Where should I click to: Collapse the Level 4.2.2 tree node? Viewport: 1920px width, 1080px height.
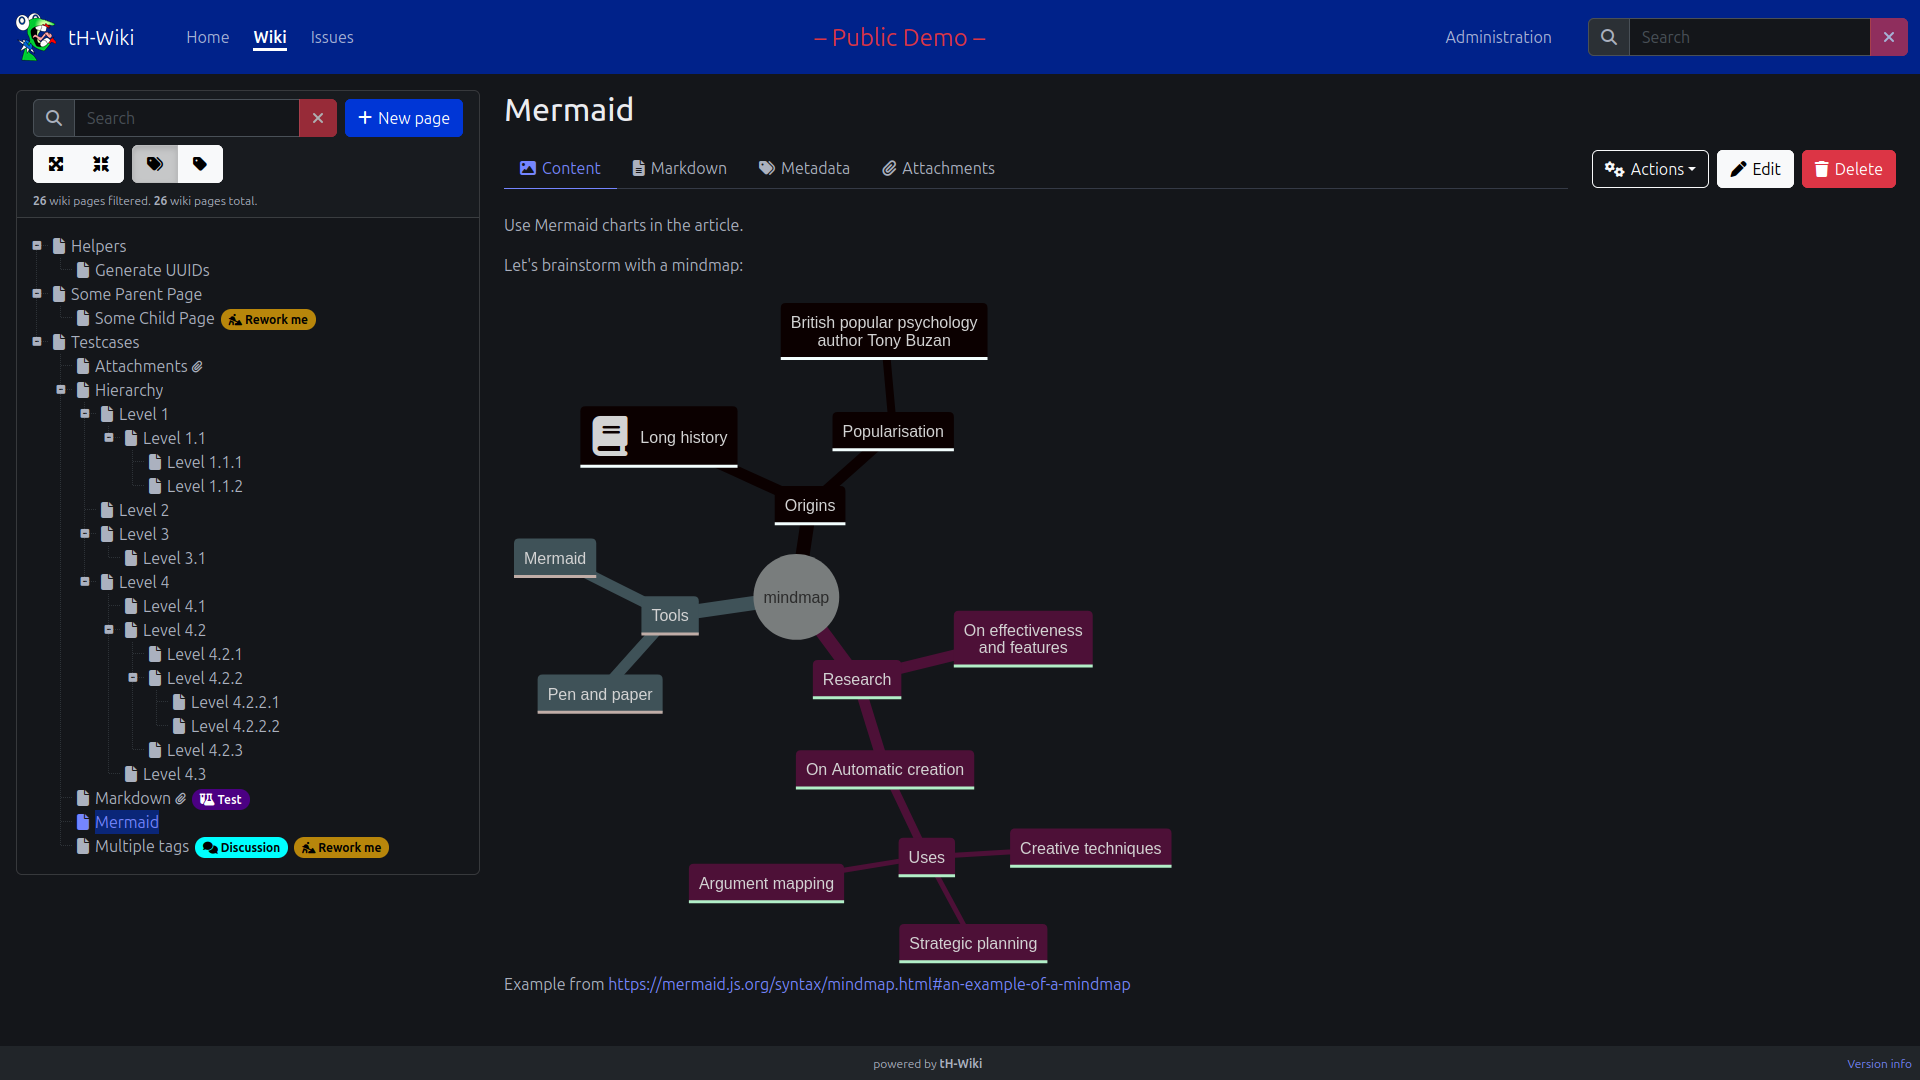coord(133,678)
